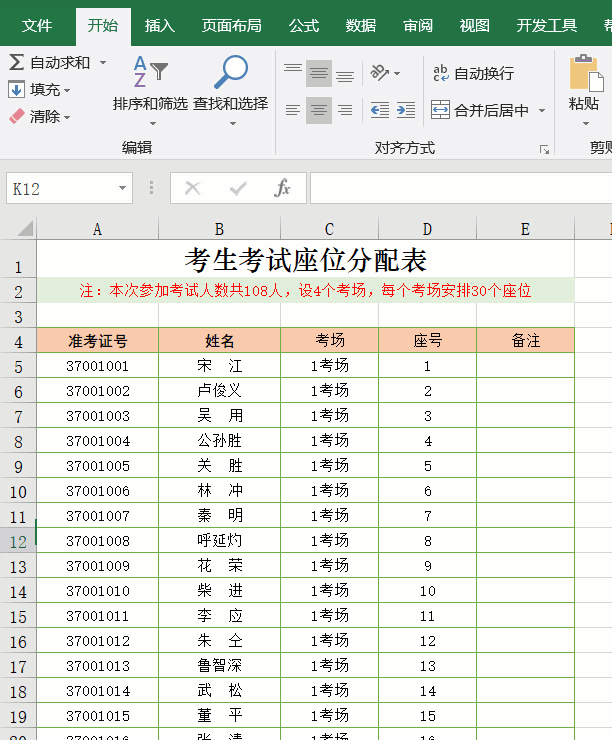
Task: Open the AutoSum dropdown arrow
Action: click(x=103, y=62)
